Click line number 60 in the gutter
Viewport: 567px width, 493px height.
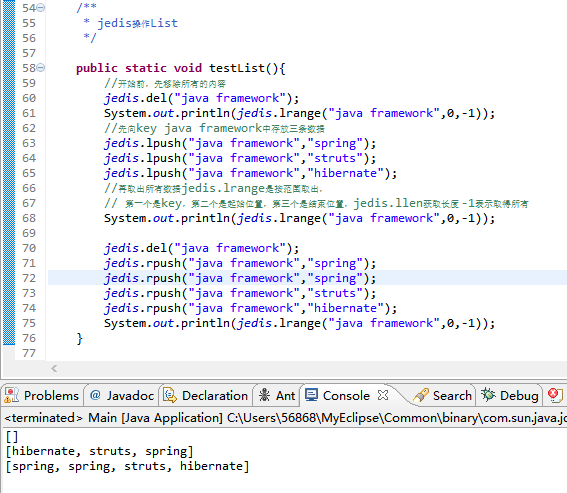point(29,98)
